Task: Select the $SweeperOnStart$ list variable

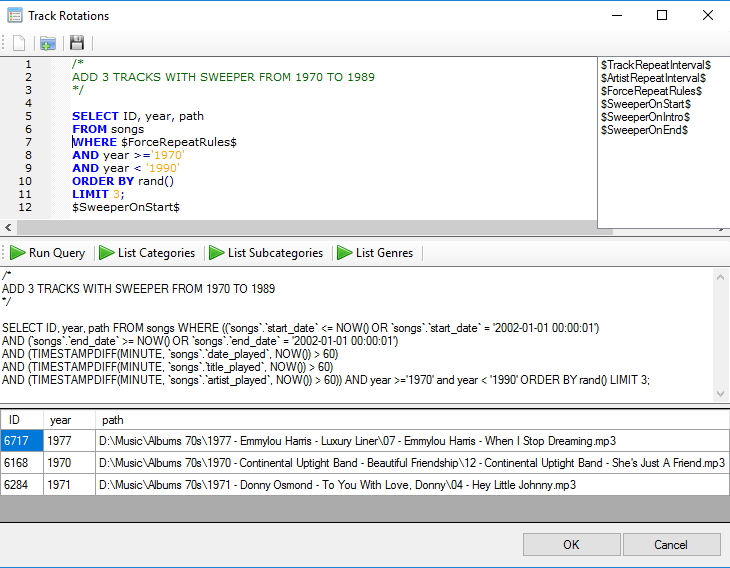Action: coord(646,104)
